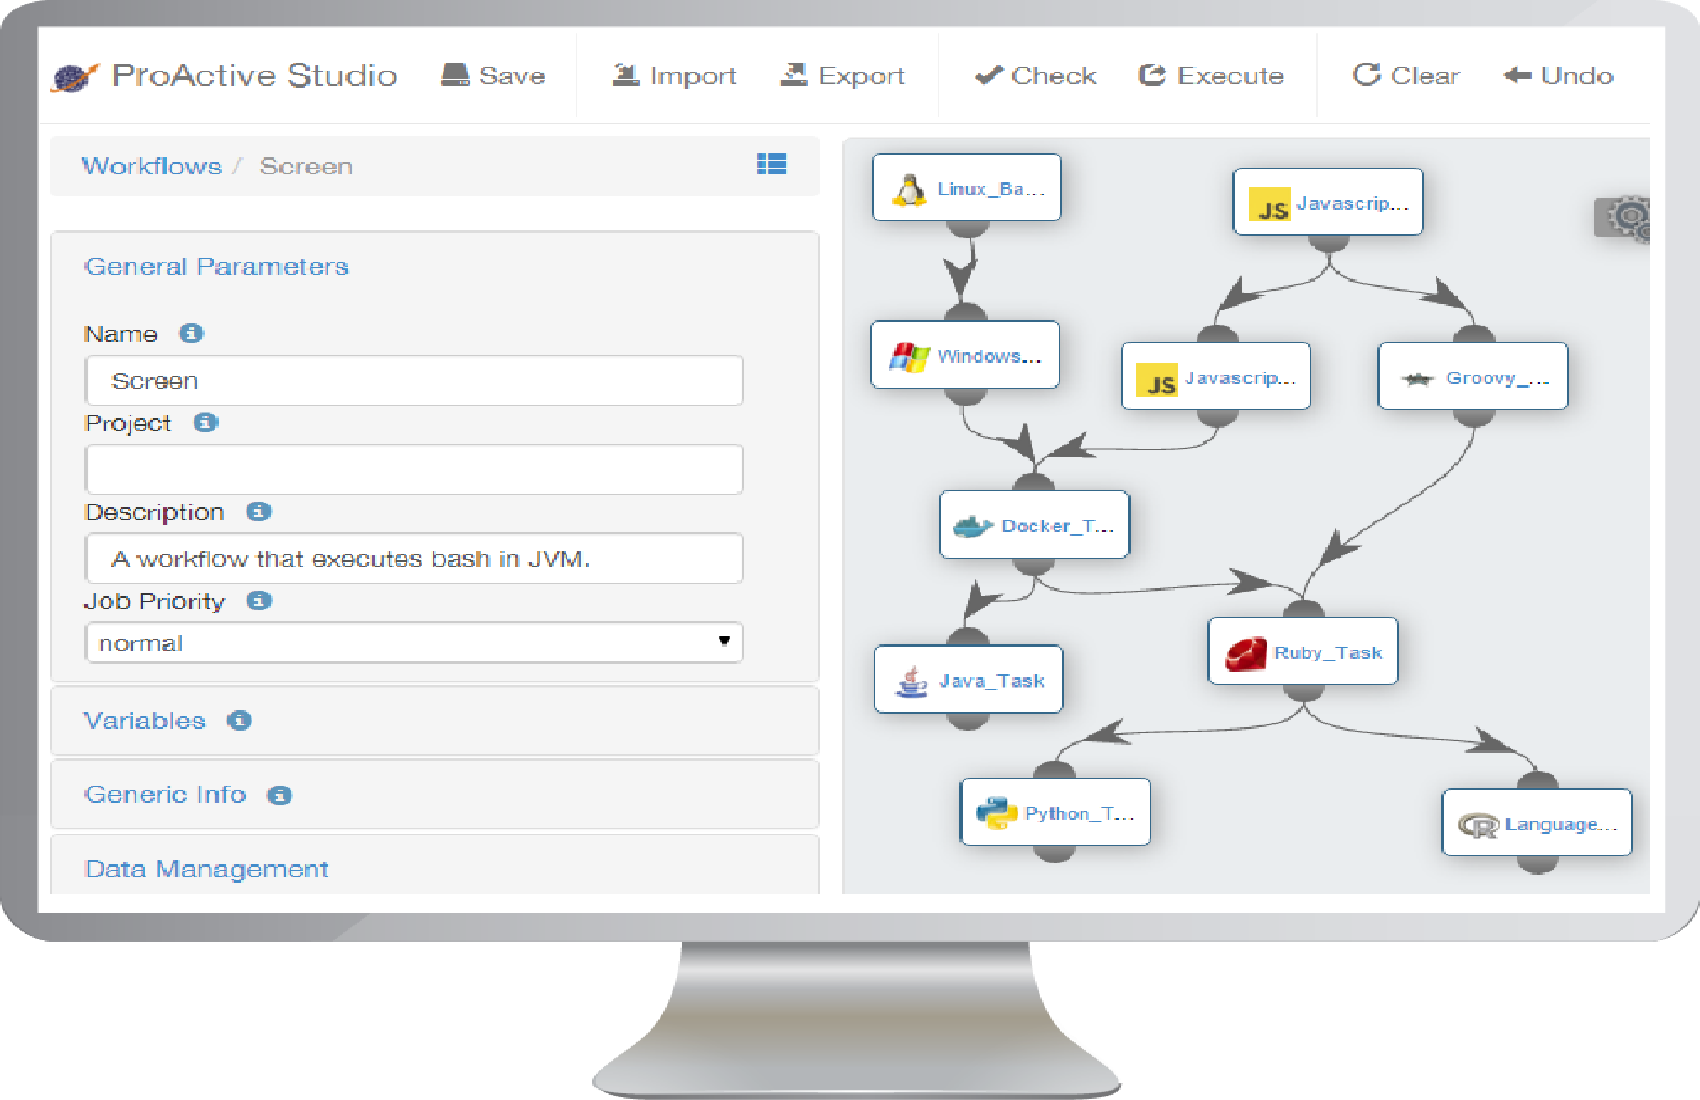The height and width of the screenshot is (1100, 1700).
Task: Select the Linux_Bash task node
Action: [x=967, y=187]
